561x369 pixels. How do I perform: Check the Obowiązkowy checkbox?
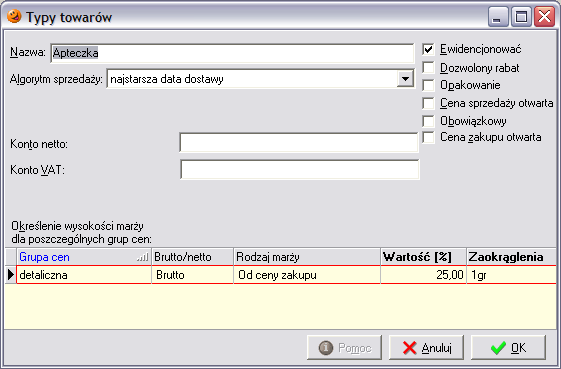[428, 121]
